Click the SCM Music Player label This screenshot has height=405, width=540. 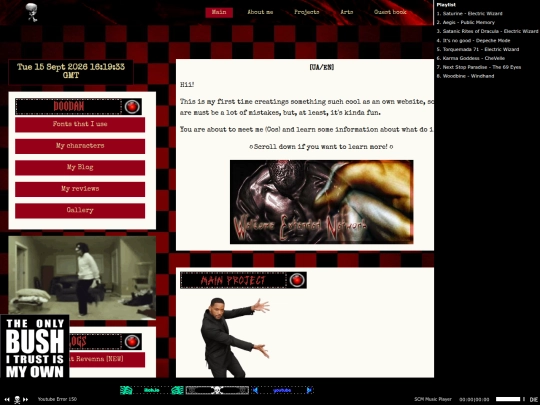coord(433,399)
